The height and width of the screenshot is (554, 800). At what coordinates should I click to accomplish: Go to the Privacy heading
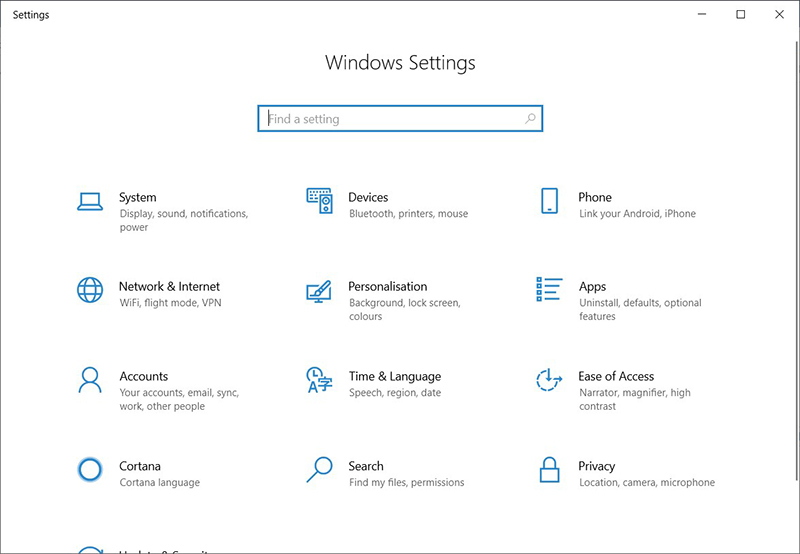596,467
